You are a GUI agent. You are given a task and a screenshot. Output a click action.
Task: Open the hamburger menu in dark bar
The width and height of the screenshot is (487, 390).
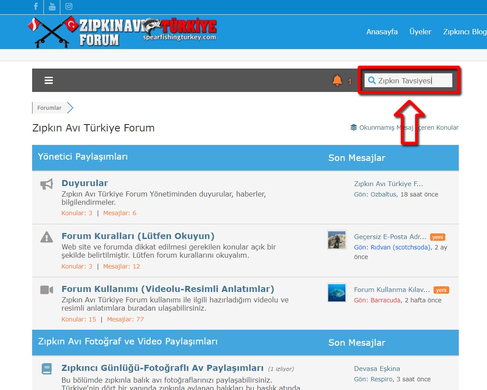point(49,80)
